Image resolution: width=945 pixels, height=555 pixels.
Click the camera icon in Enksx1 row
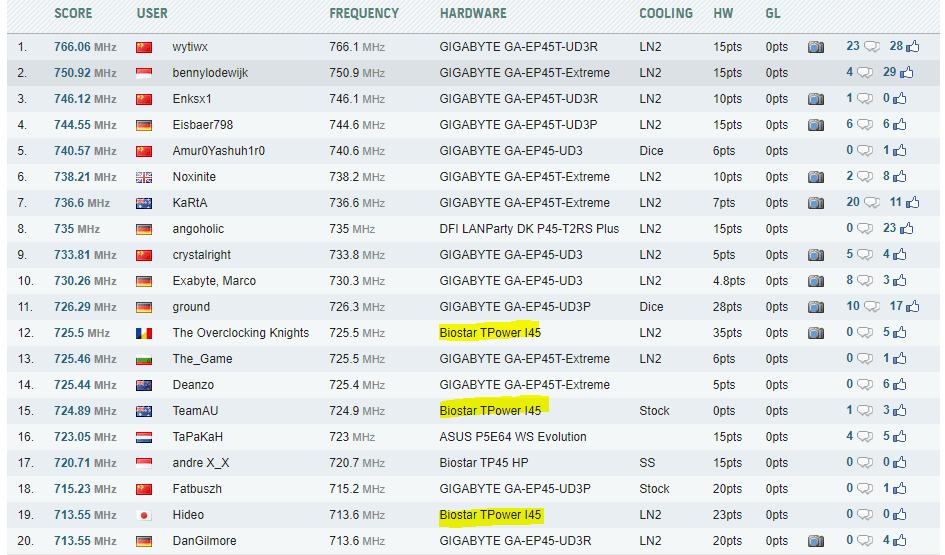coord(816,99)
